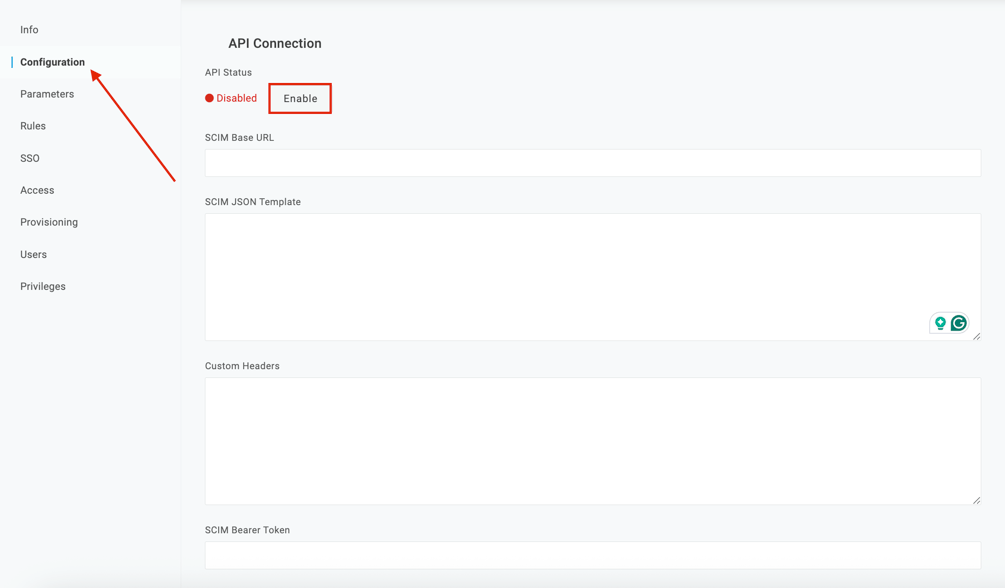Open the Parameters section
This screenshot has height=588, width=1005.
[x=47, y=93]
